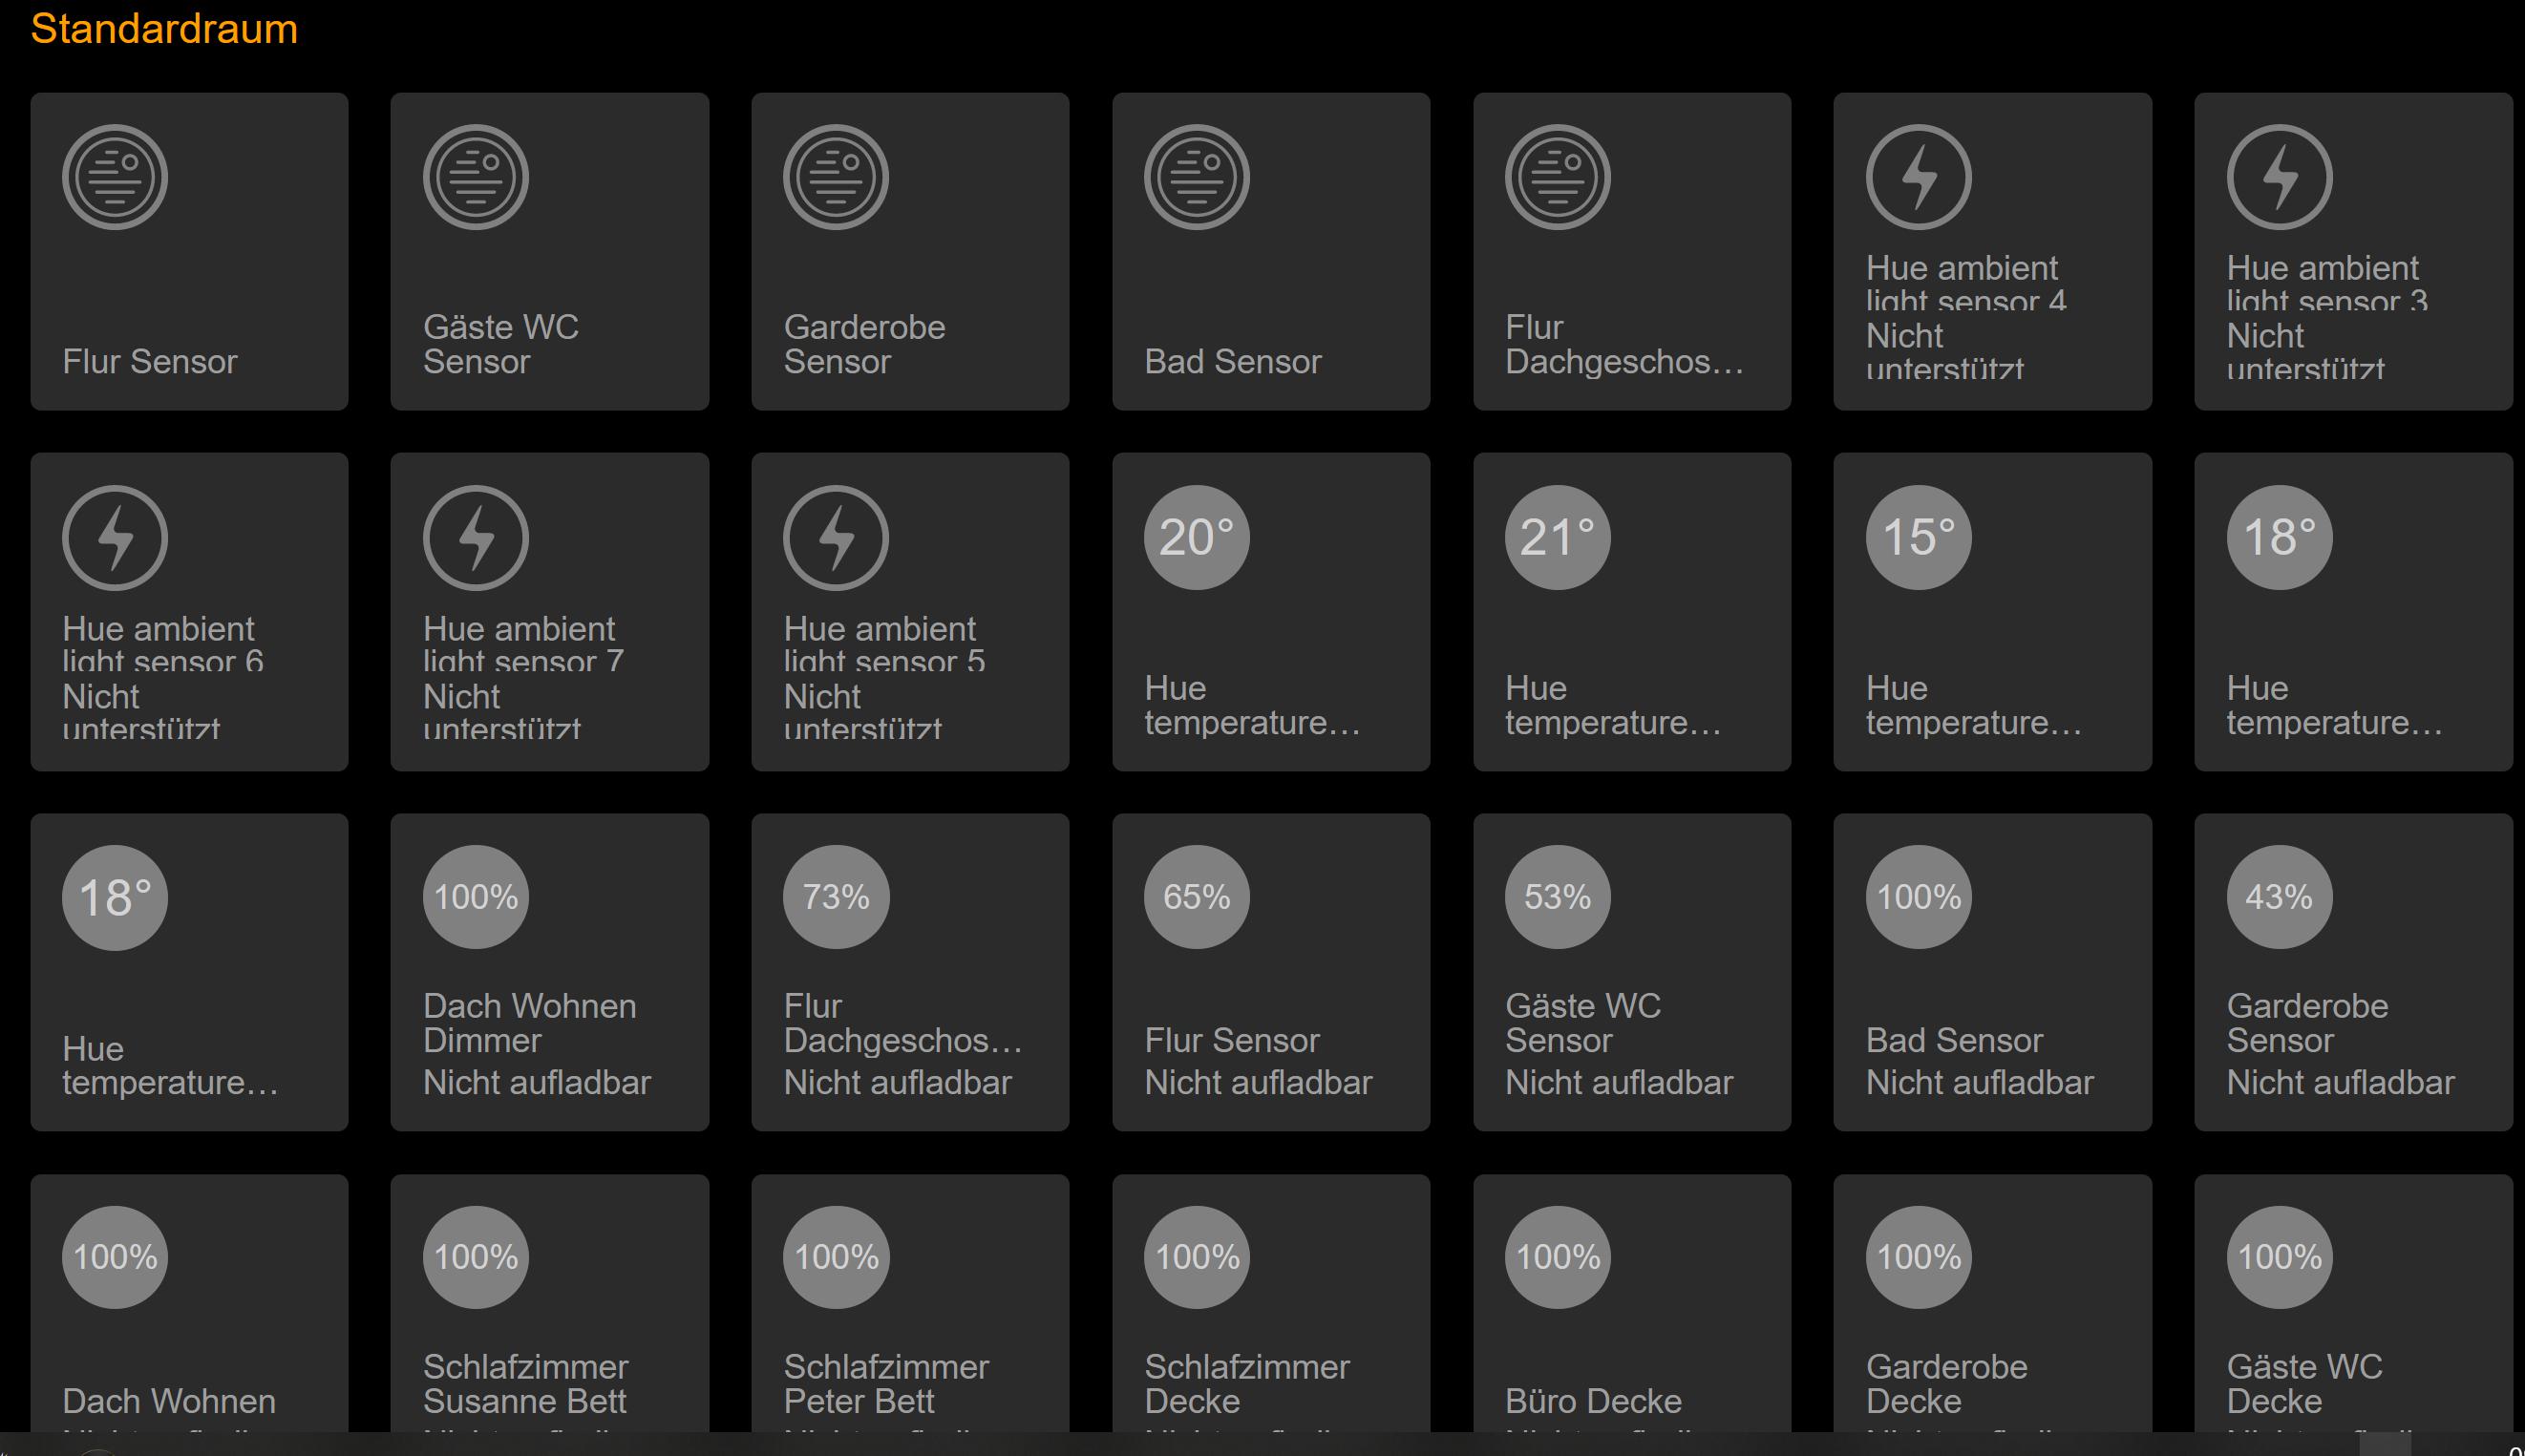This screenshot has height=1456, width=2525.
Task: Open the 15° Hue temperature tile
Action: (x=1992, y=612)
